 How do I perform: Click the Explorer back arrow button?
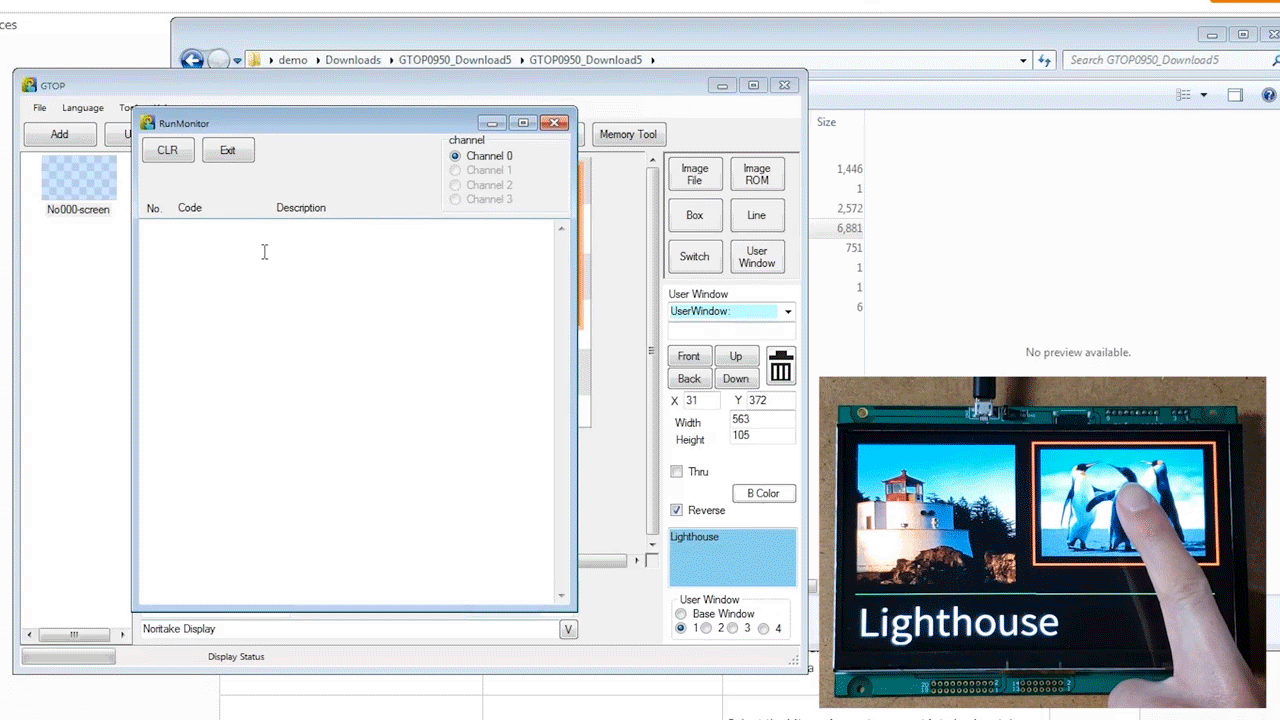[x=192, y=60]
